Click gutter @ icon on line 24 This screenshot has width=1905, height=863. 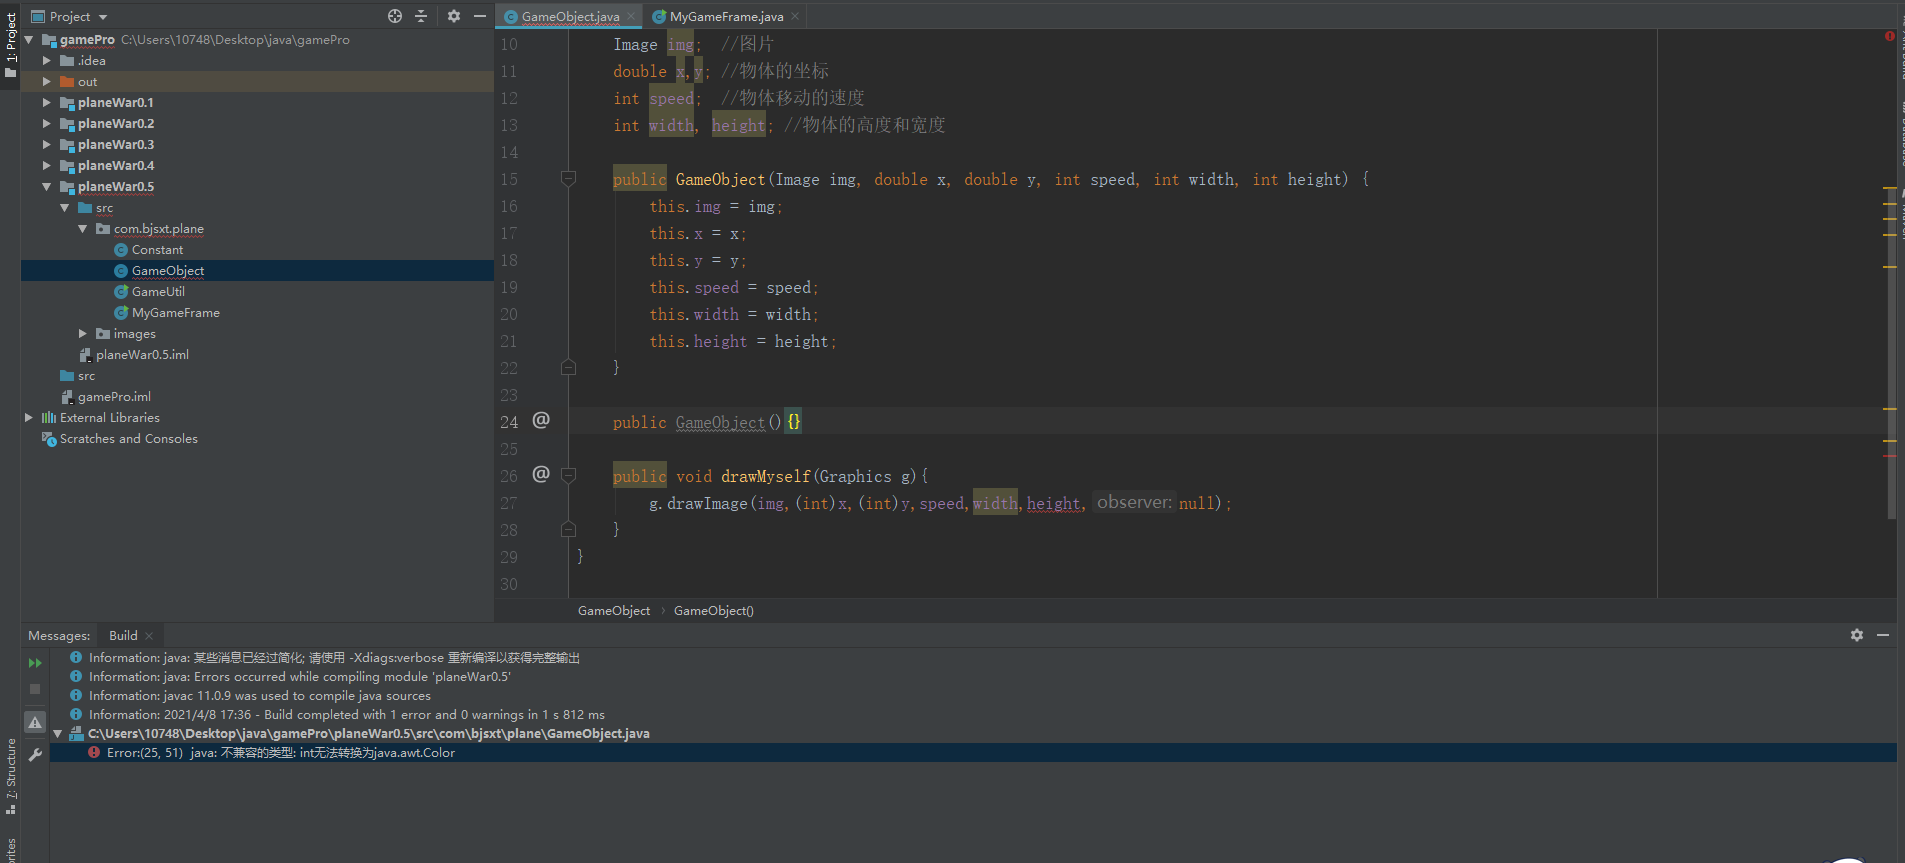[541, 420]
